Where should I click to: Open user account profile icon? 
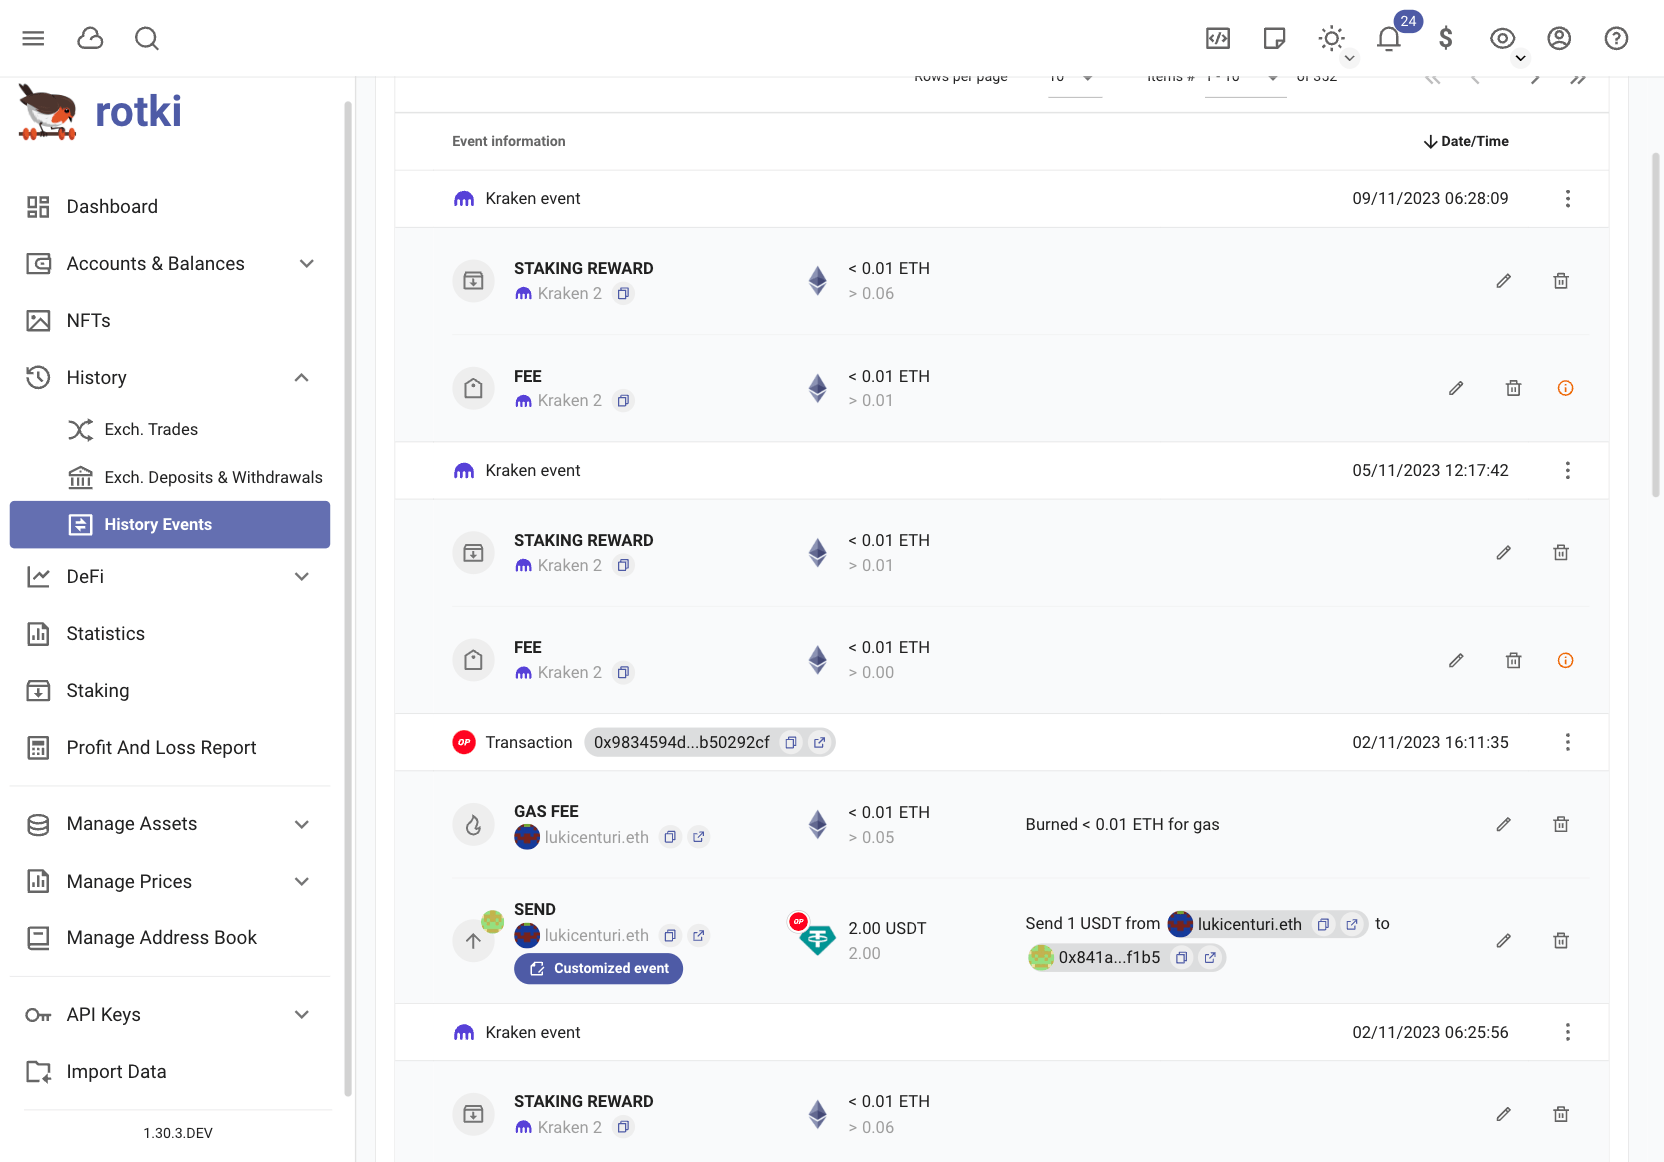(1559, 38)
